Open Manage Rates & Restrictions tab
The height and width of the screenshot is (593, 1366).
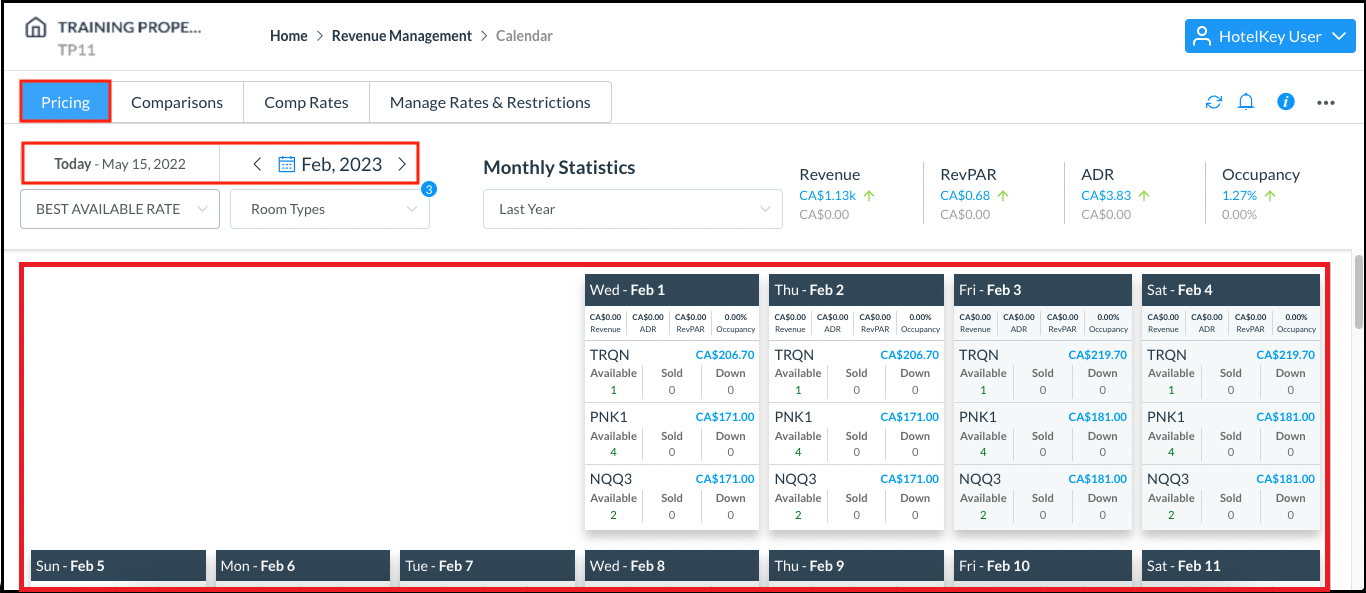point(490,102)
